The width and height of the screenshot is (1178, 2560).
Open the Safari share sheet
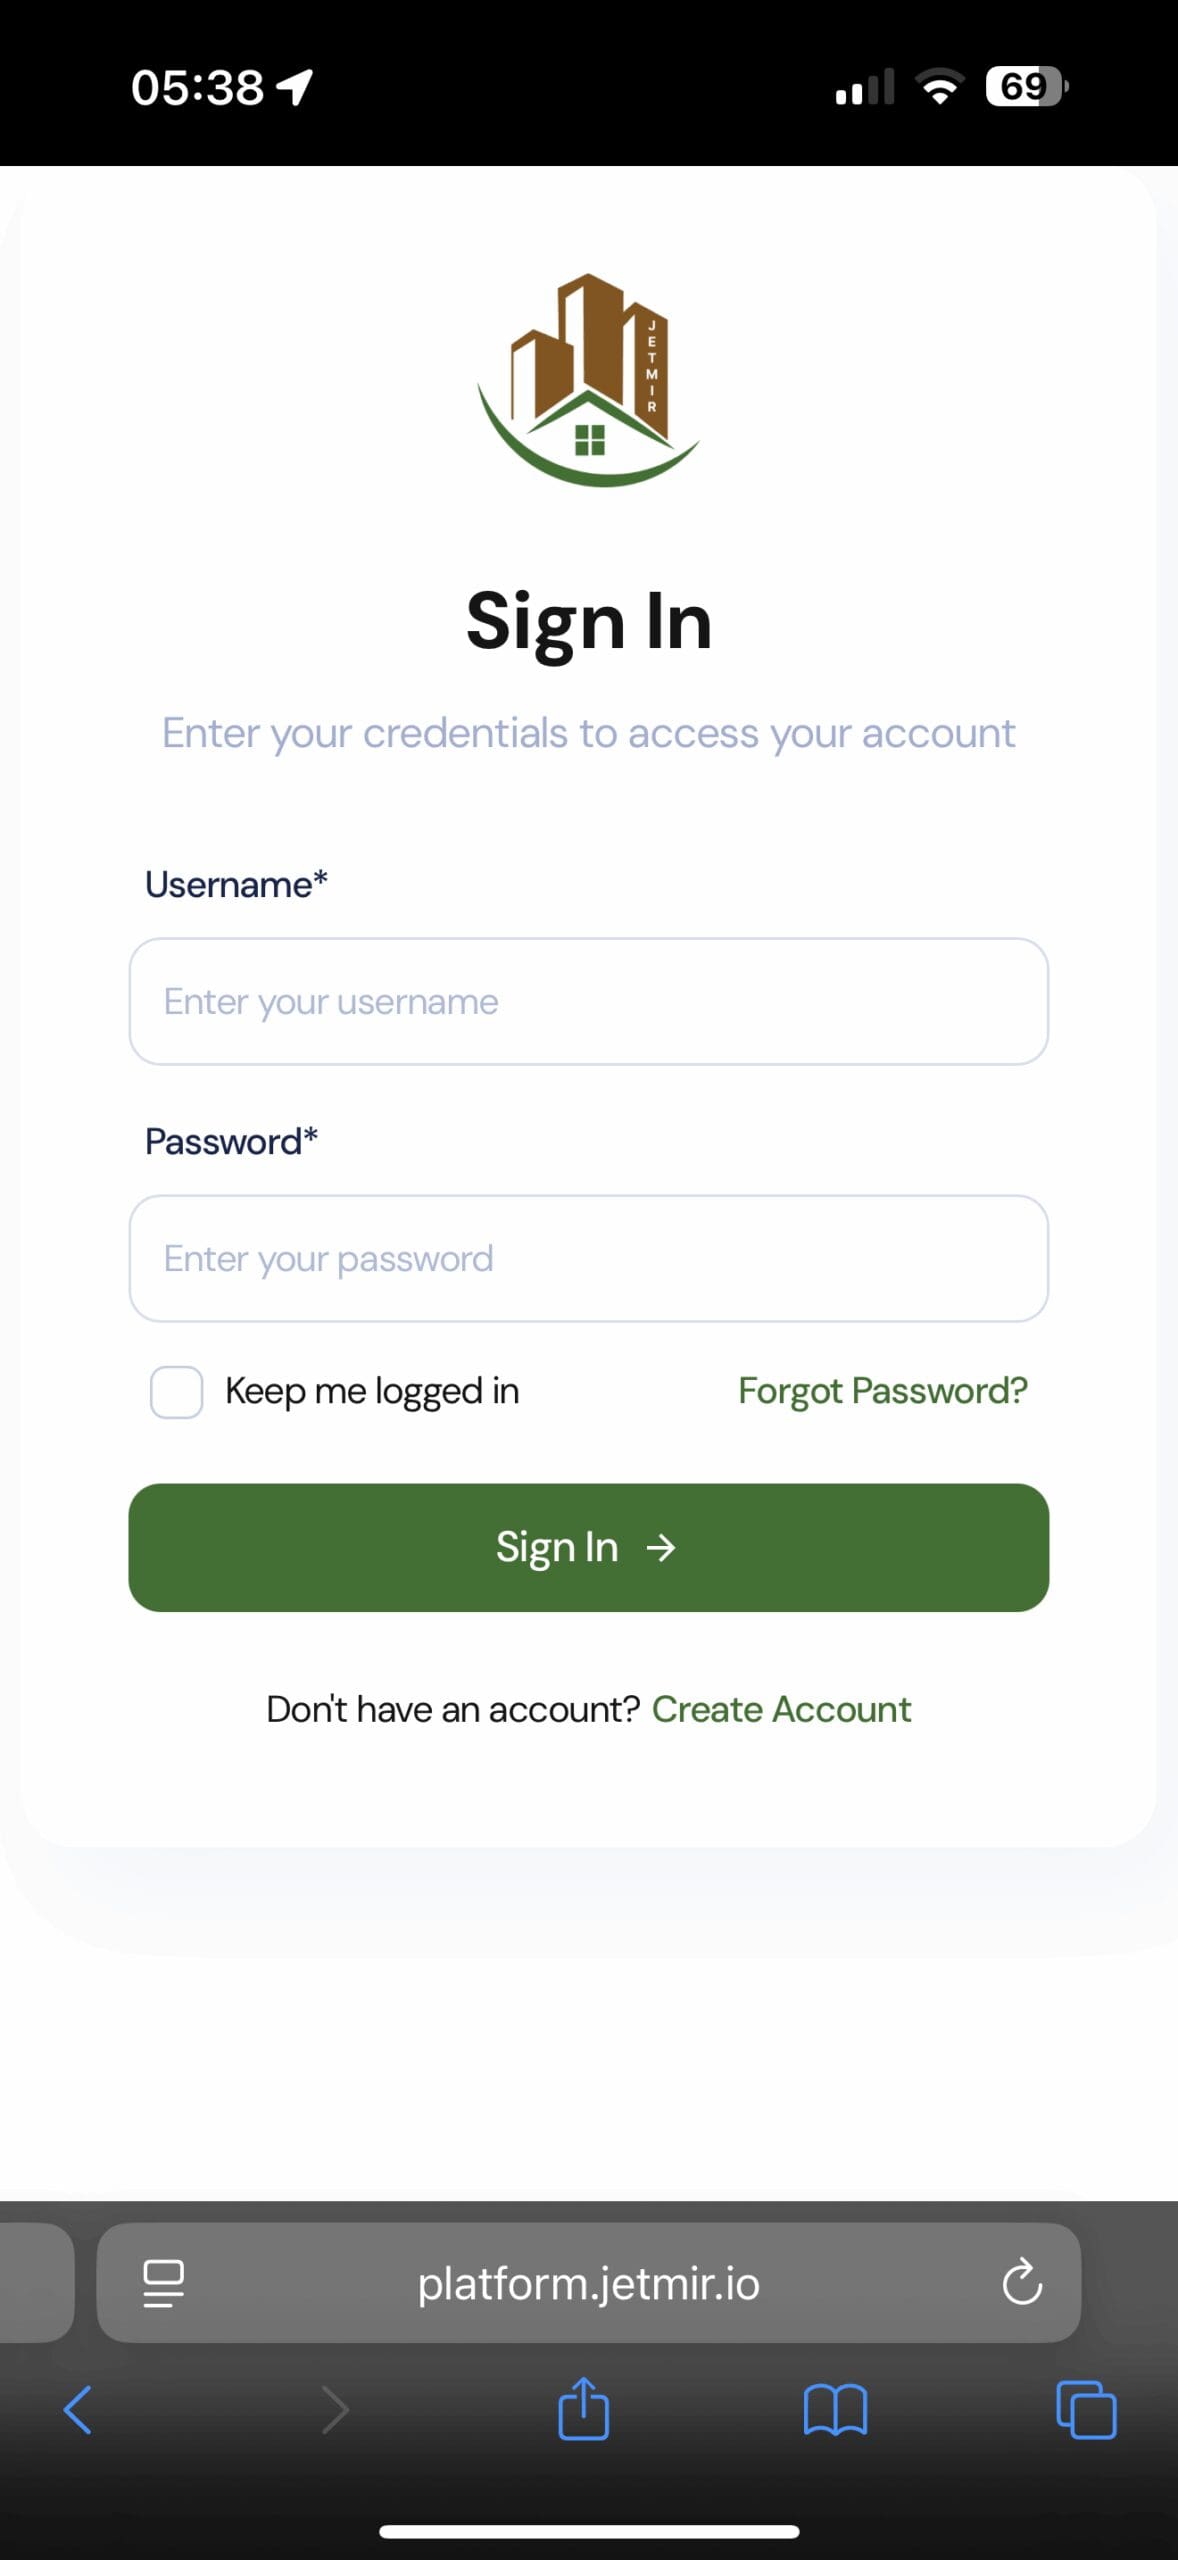[583, 2408]
